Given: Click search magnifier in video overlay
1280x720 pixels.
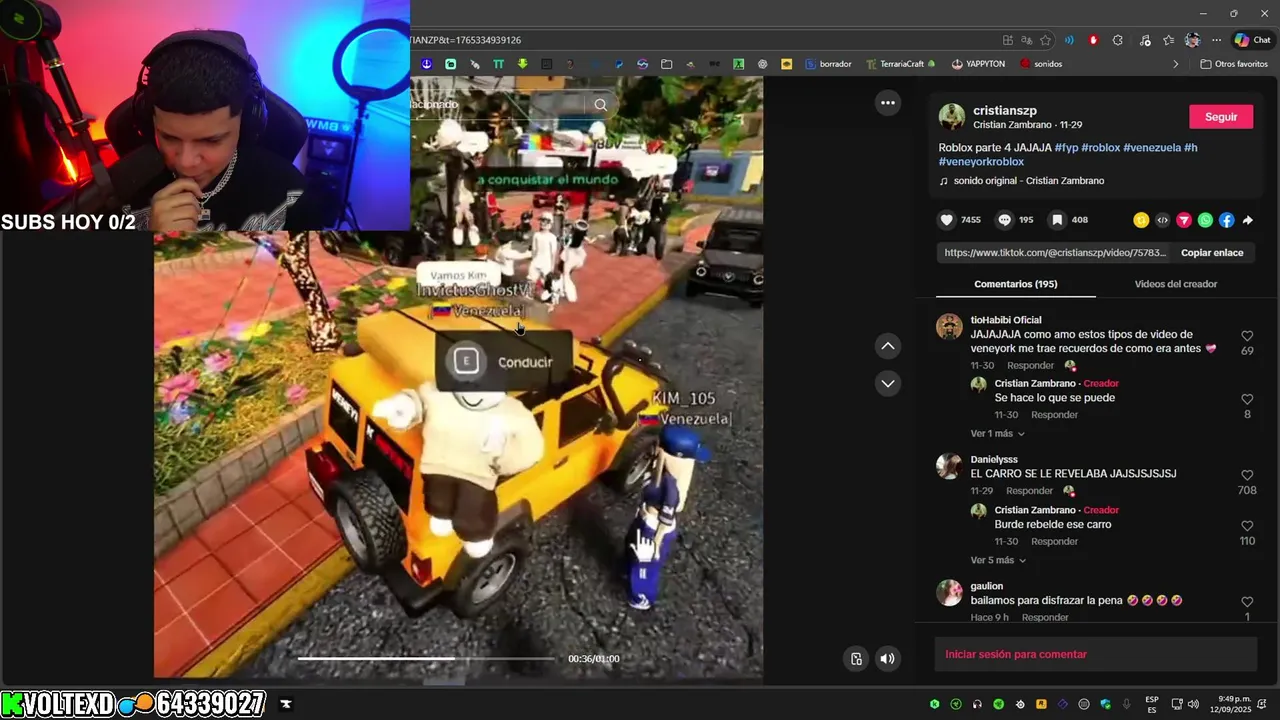Looking at the screenshot, I should [x=600, y=104].
